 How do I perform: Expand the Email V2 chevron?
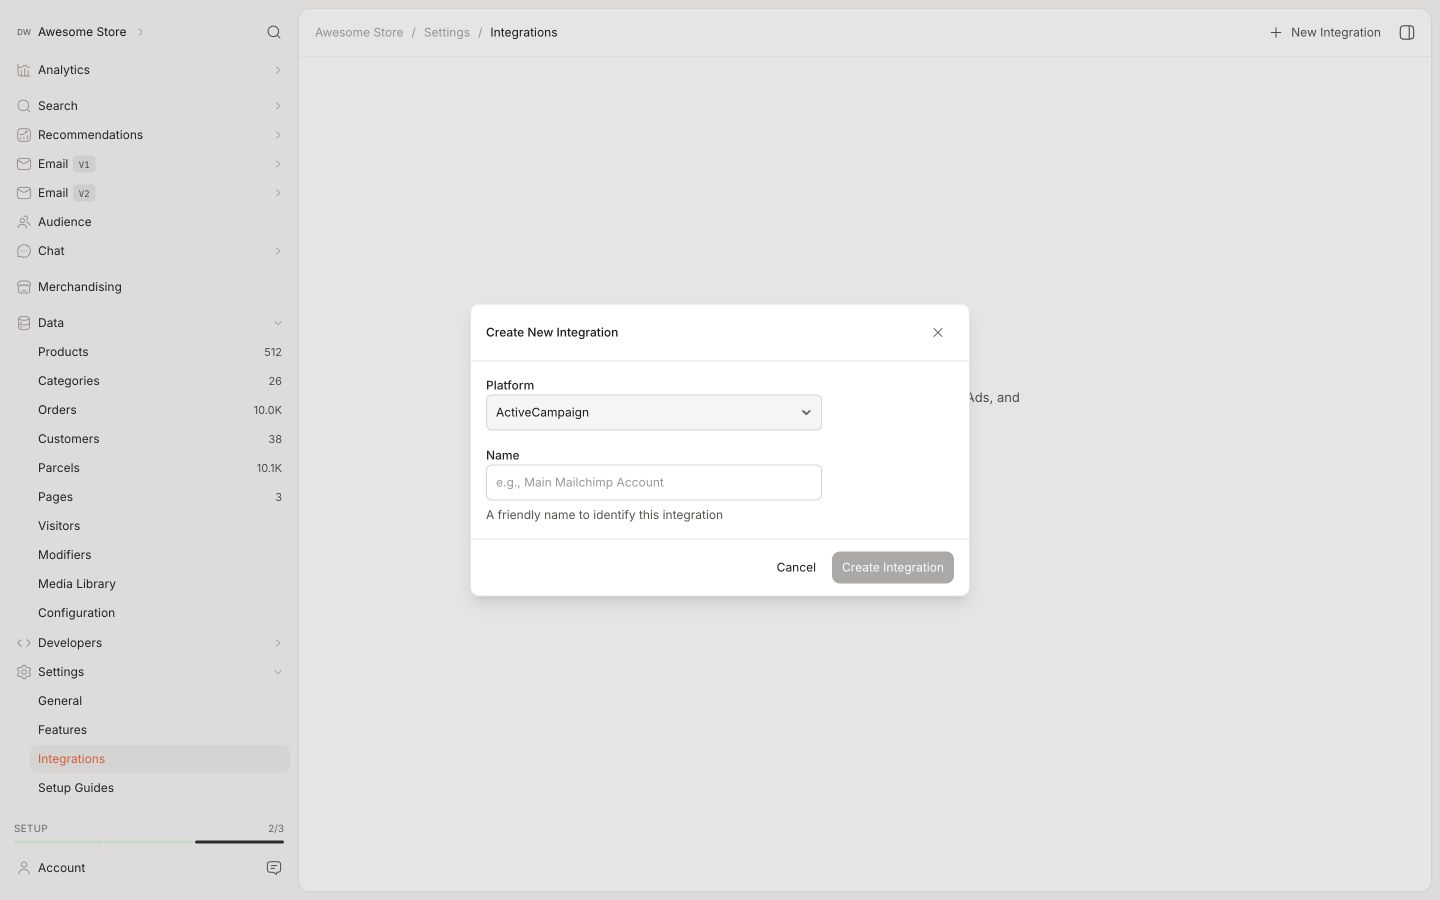[x=278, y=193]
